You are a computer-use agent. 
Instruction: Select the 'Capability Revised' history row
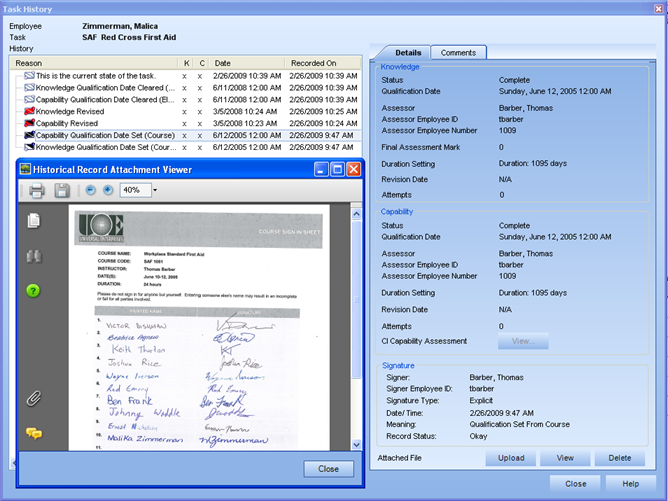point(186,123)
